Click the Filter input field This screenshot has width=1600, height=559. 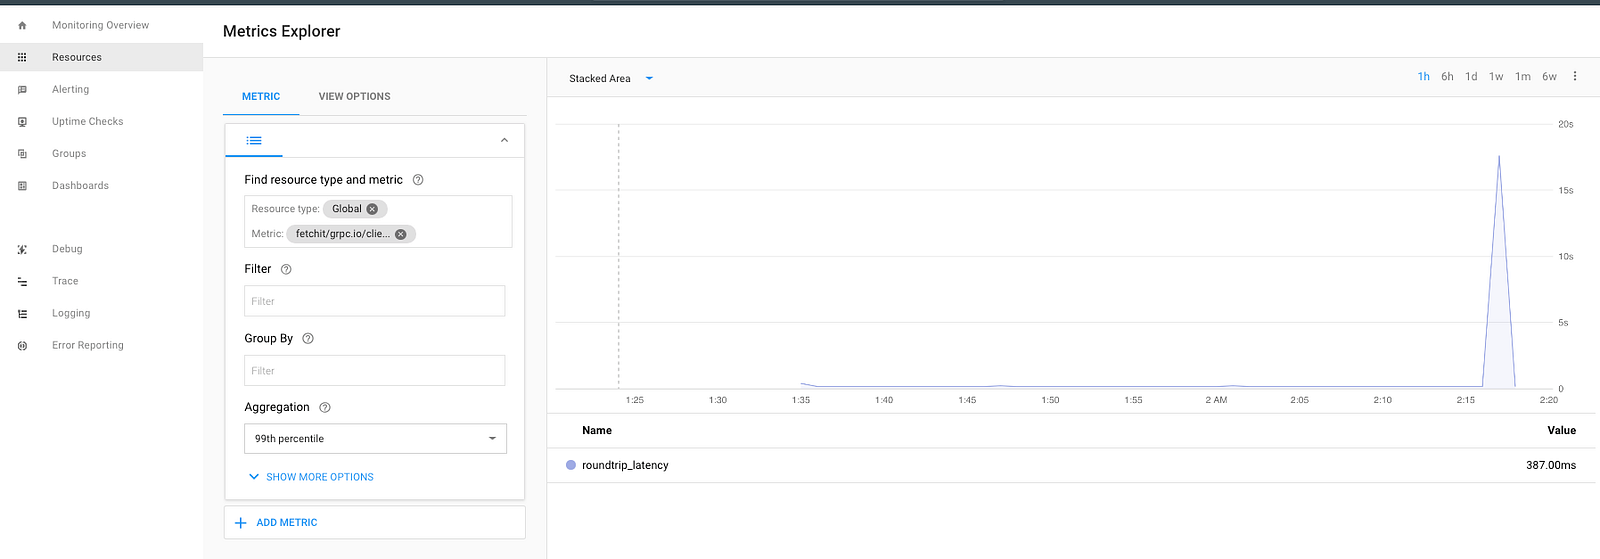pyautogui.click(x=375, y=301)
